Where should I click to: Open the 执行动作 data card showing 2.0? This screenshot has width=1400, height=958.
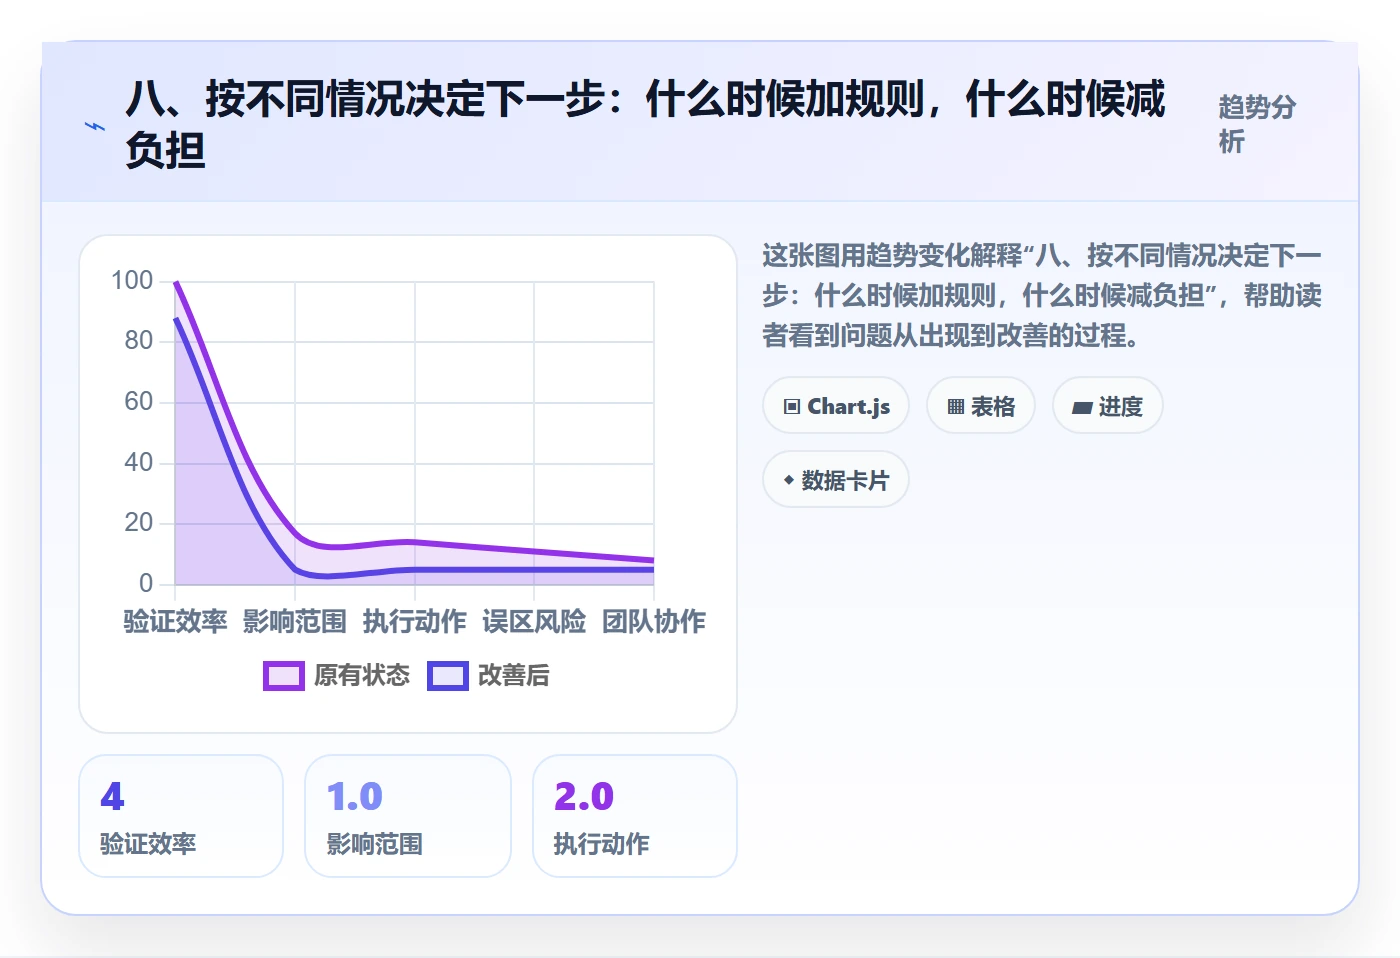click(x=635, y=816)
